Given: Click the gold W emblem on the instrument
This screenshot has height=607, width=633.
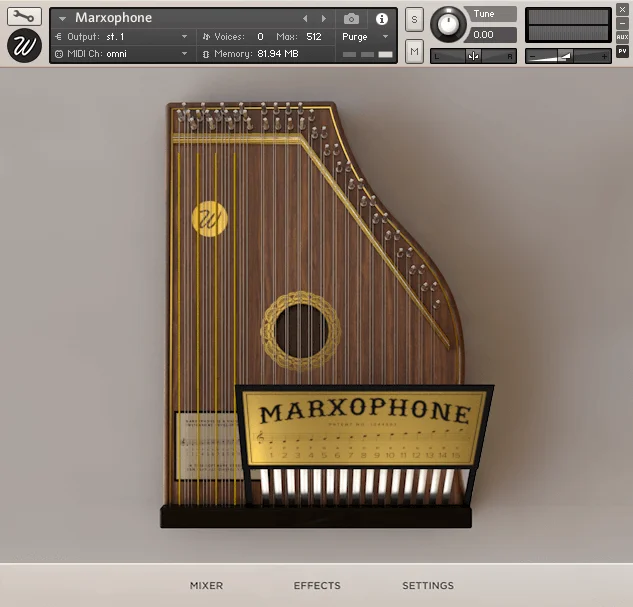Looking at the screenshot, I should (x=210, y=219).
